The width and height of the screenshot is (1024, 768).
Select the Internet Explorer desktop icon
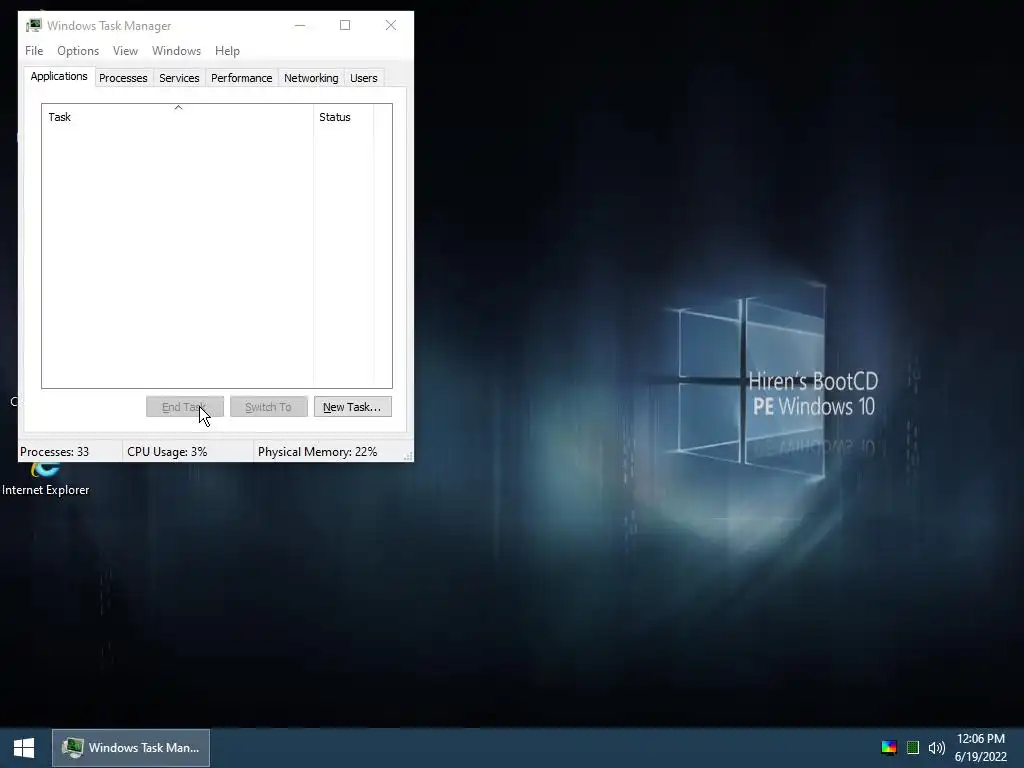(45, 479)
